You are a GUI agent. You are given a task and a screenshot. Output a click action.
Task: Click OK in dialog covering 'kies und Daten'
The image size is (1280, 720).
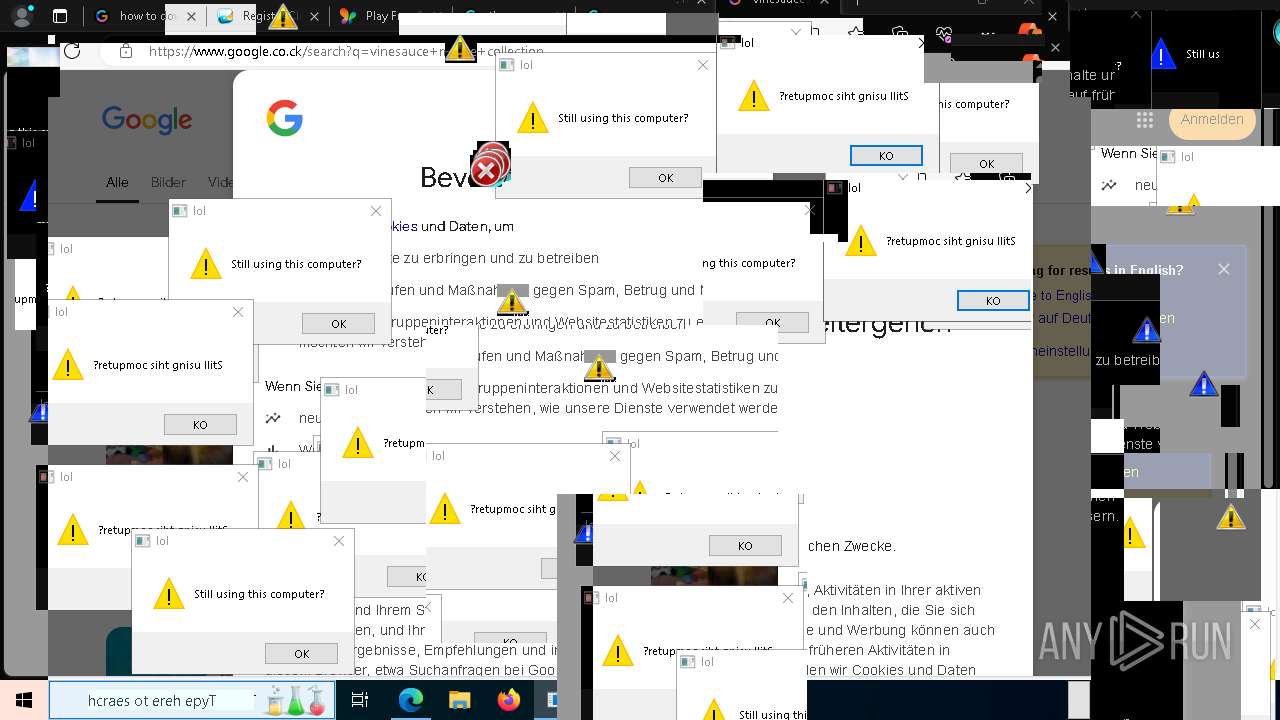click(x=338, y=323)
